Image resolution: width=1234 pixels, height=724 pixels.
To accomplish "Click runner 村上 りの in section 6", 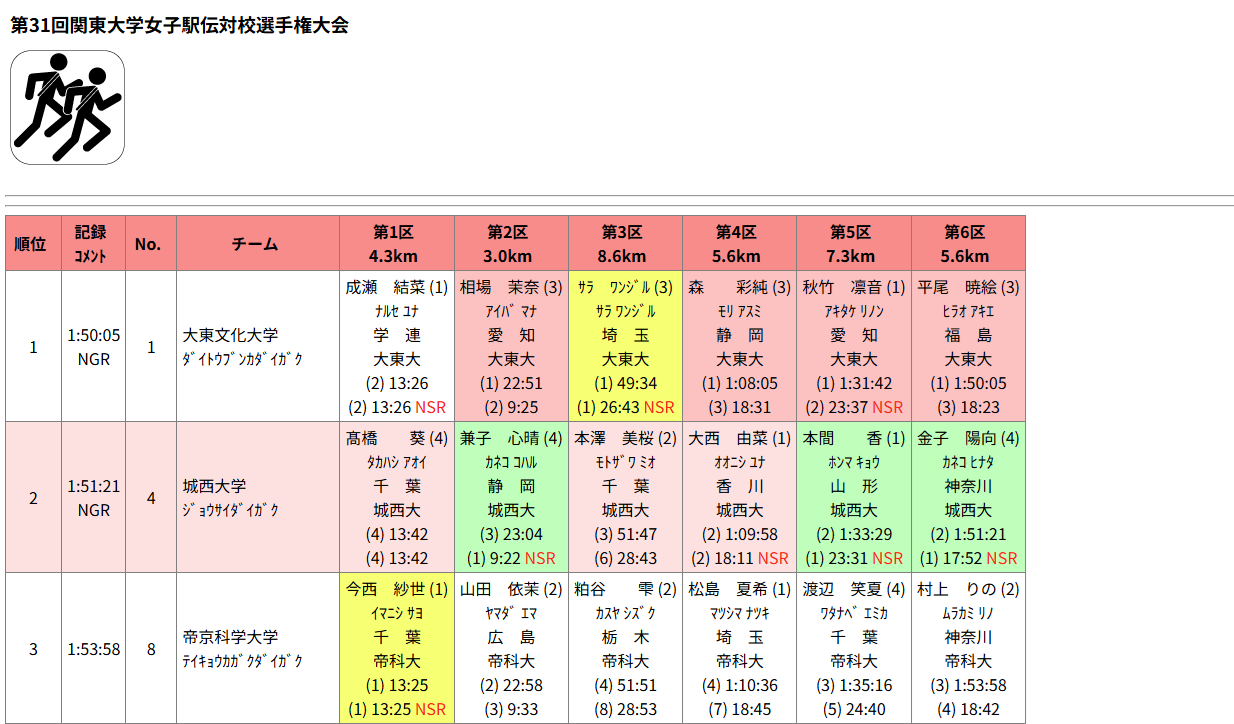I will 967,648.
